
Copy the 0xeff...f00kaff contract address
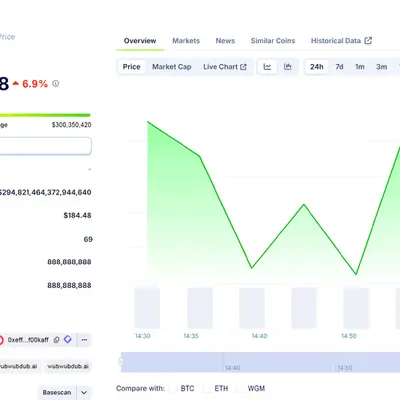point(56,340)
